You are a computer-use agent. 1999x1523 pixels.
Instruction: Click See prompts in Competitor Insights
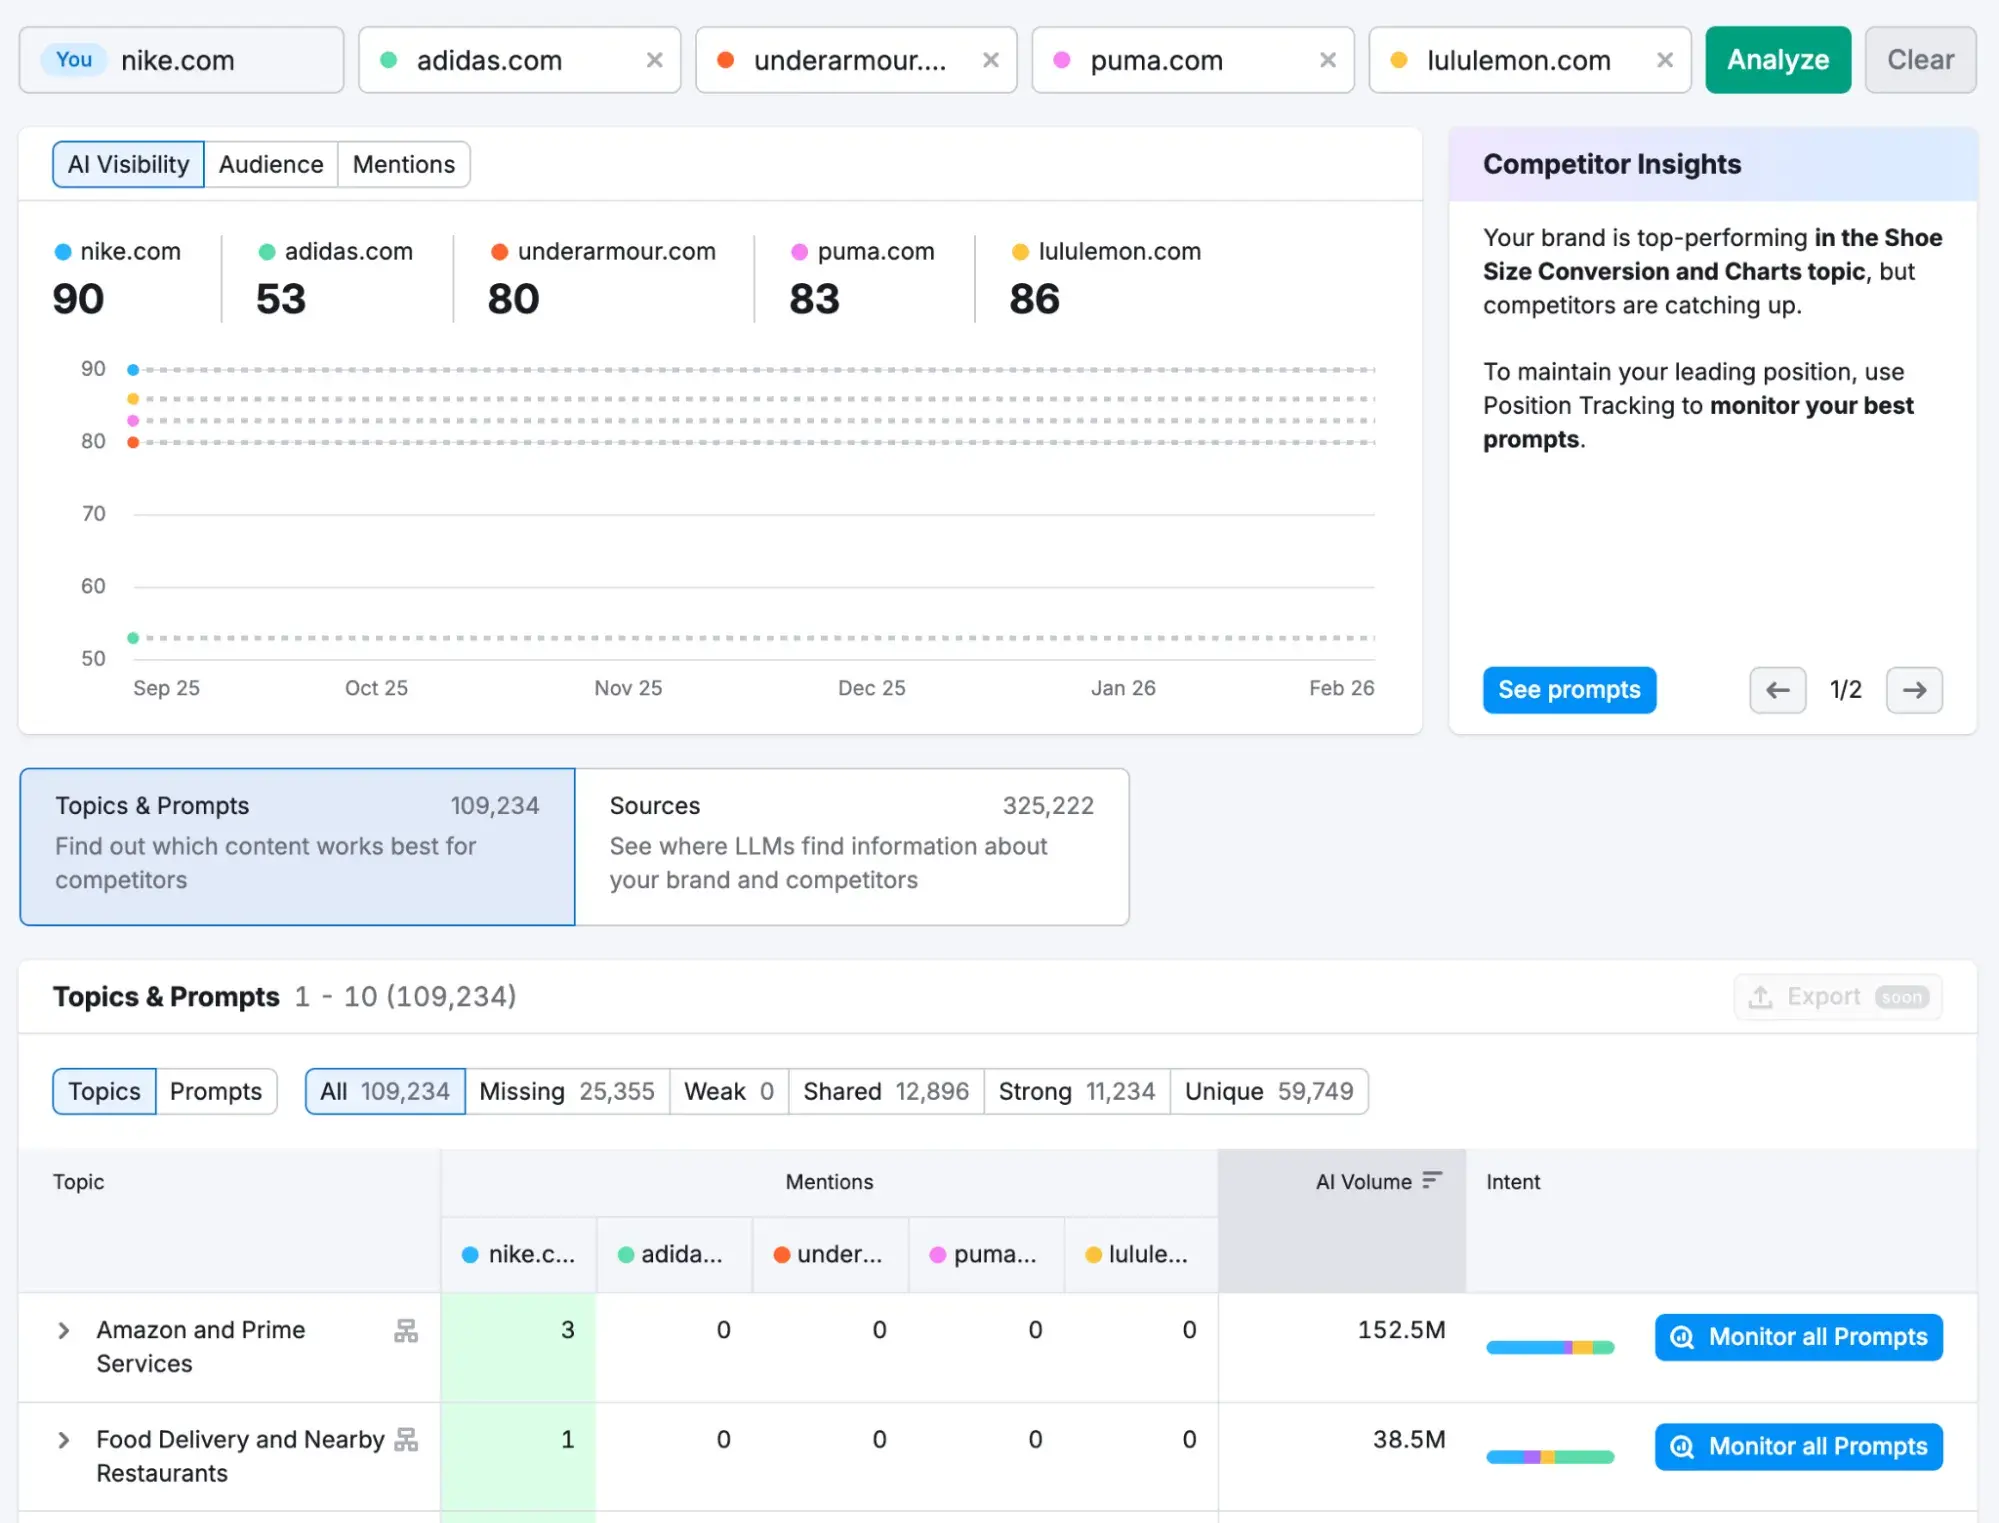(x=1568, y=690)
